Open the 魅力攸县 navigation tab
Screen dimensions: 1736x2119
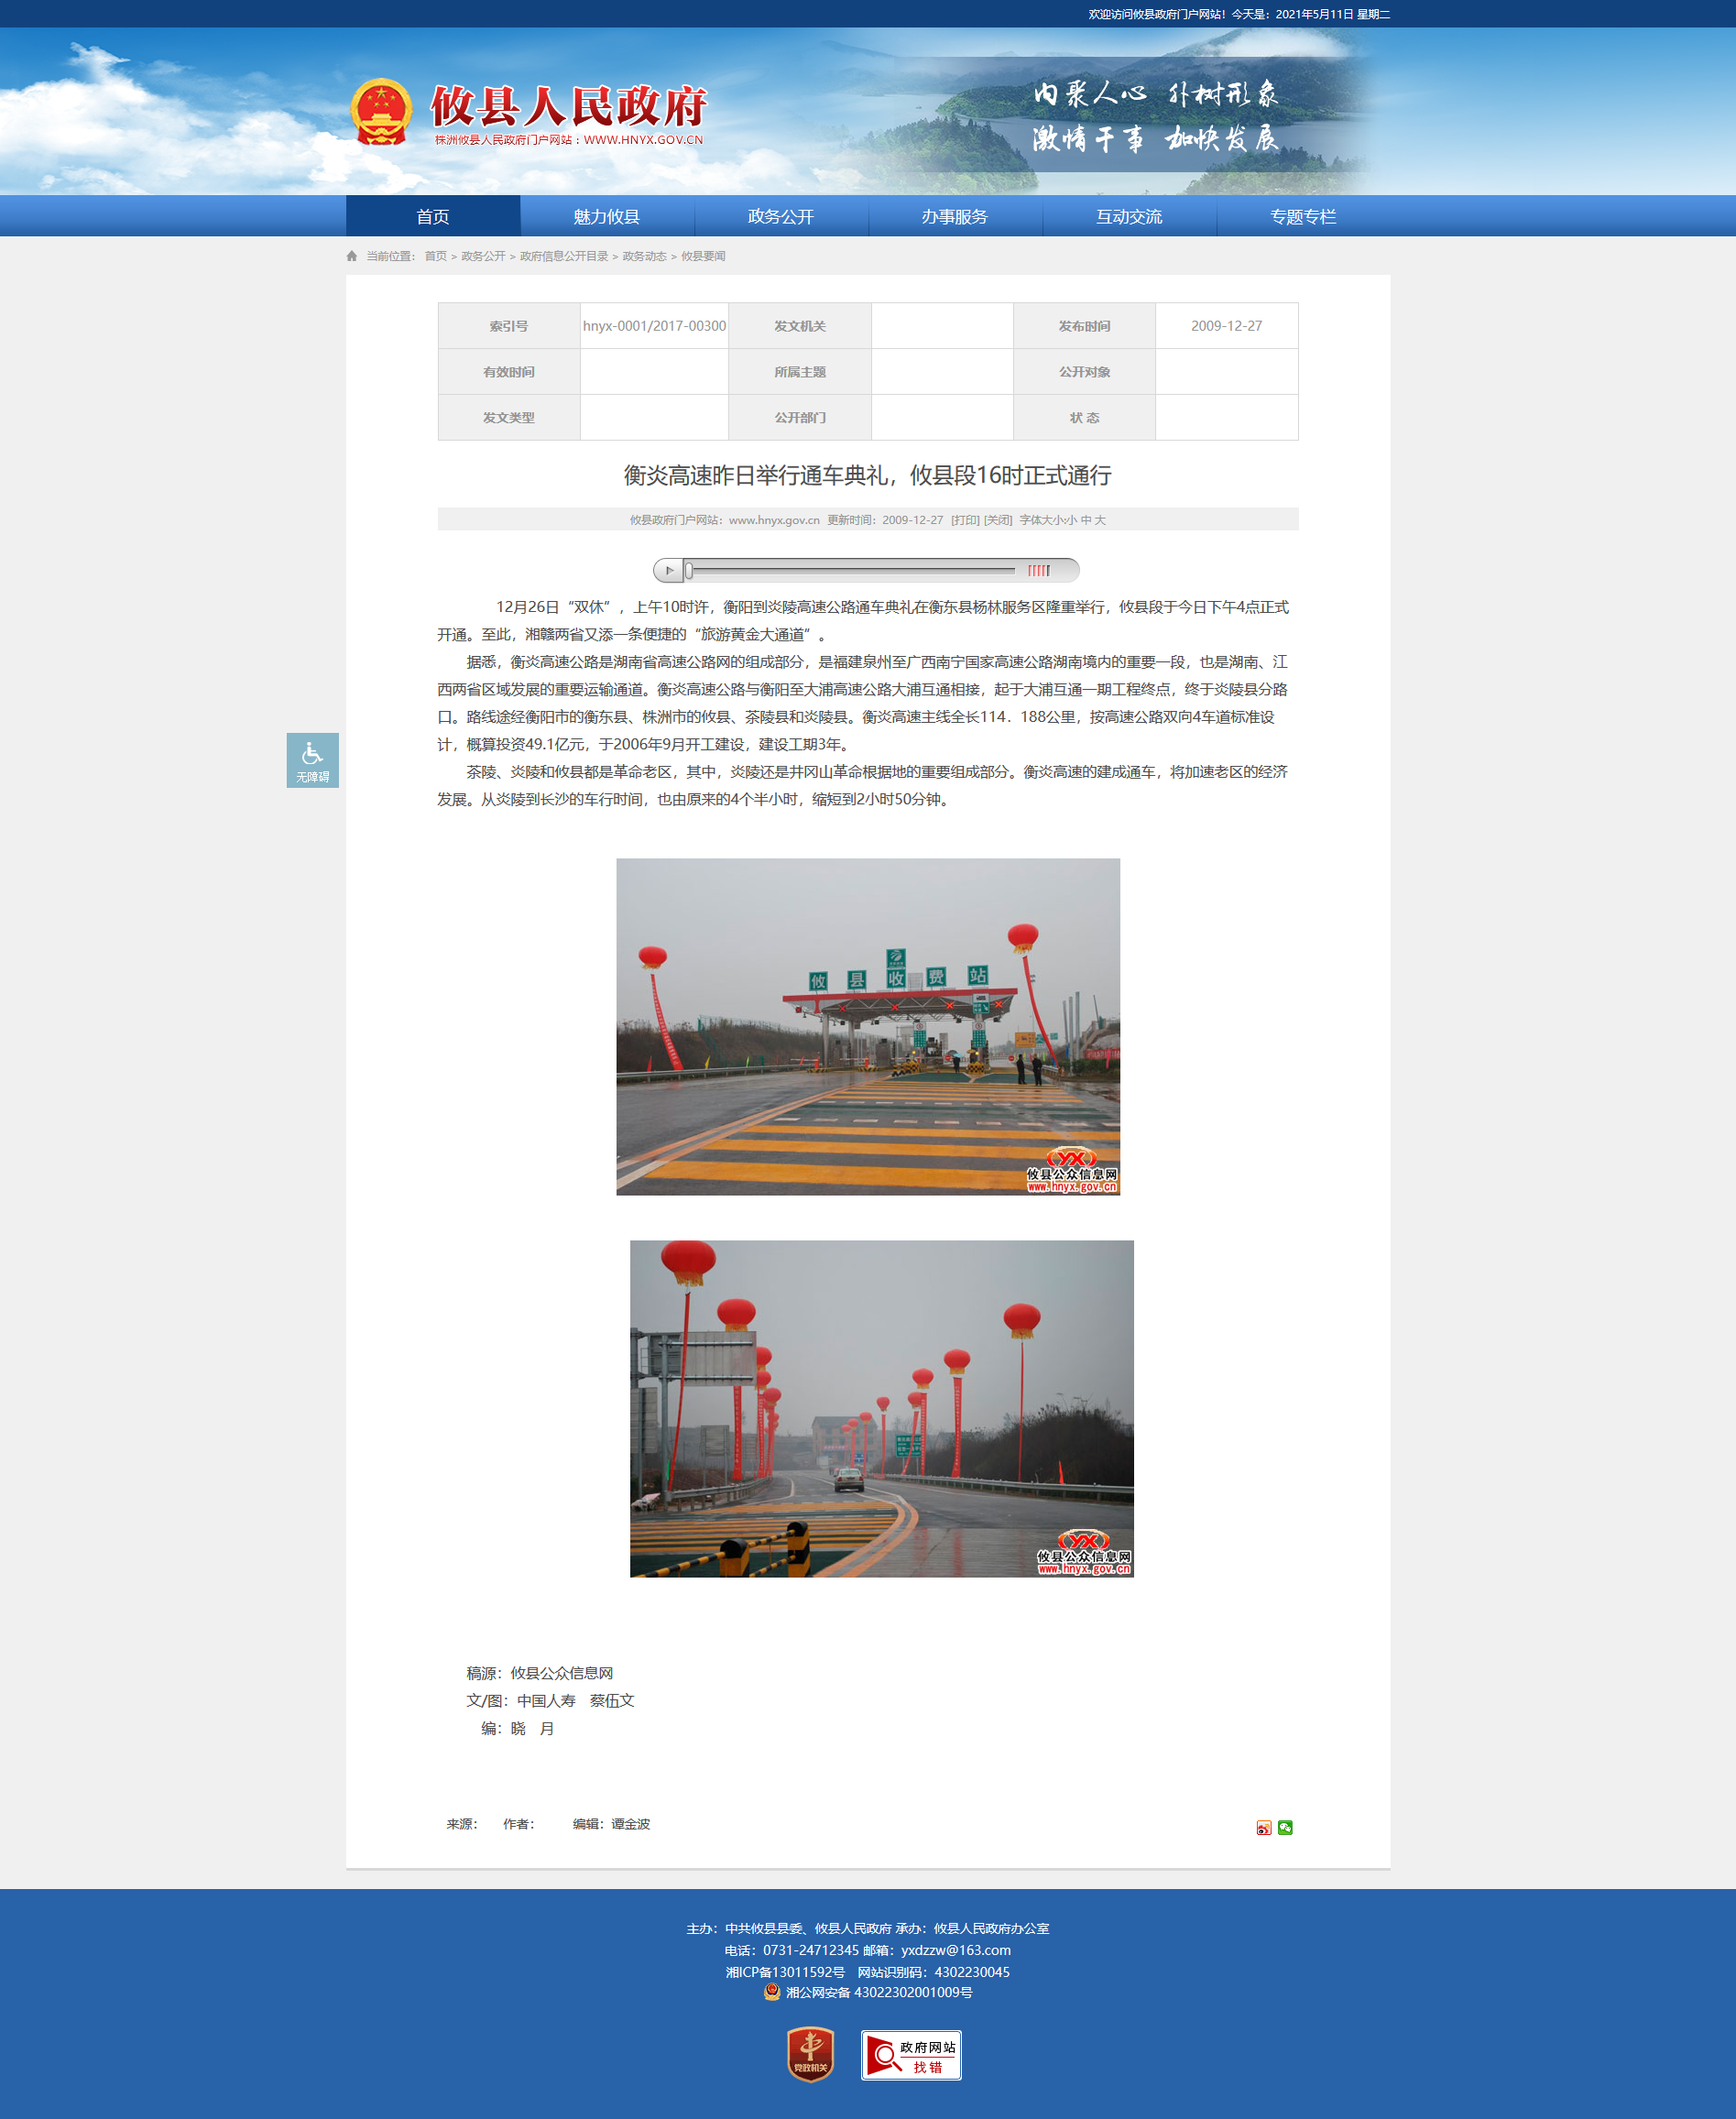(607, 216)
